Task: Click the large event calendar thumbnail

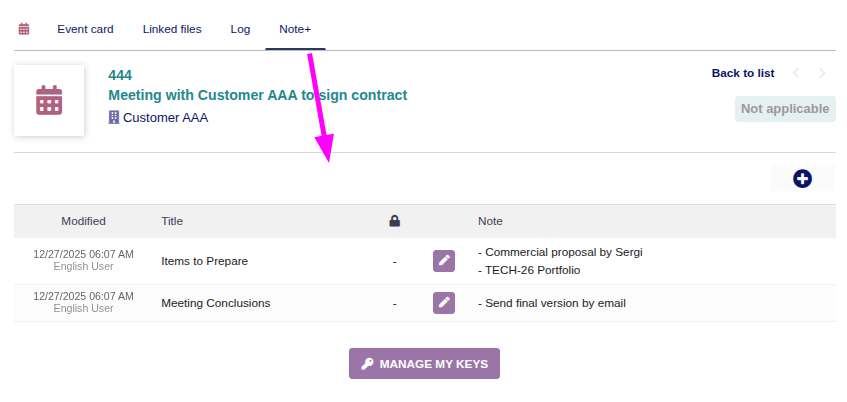Action: click(x=49, y=100)
